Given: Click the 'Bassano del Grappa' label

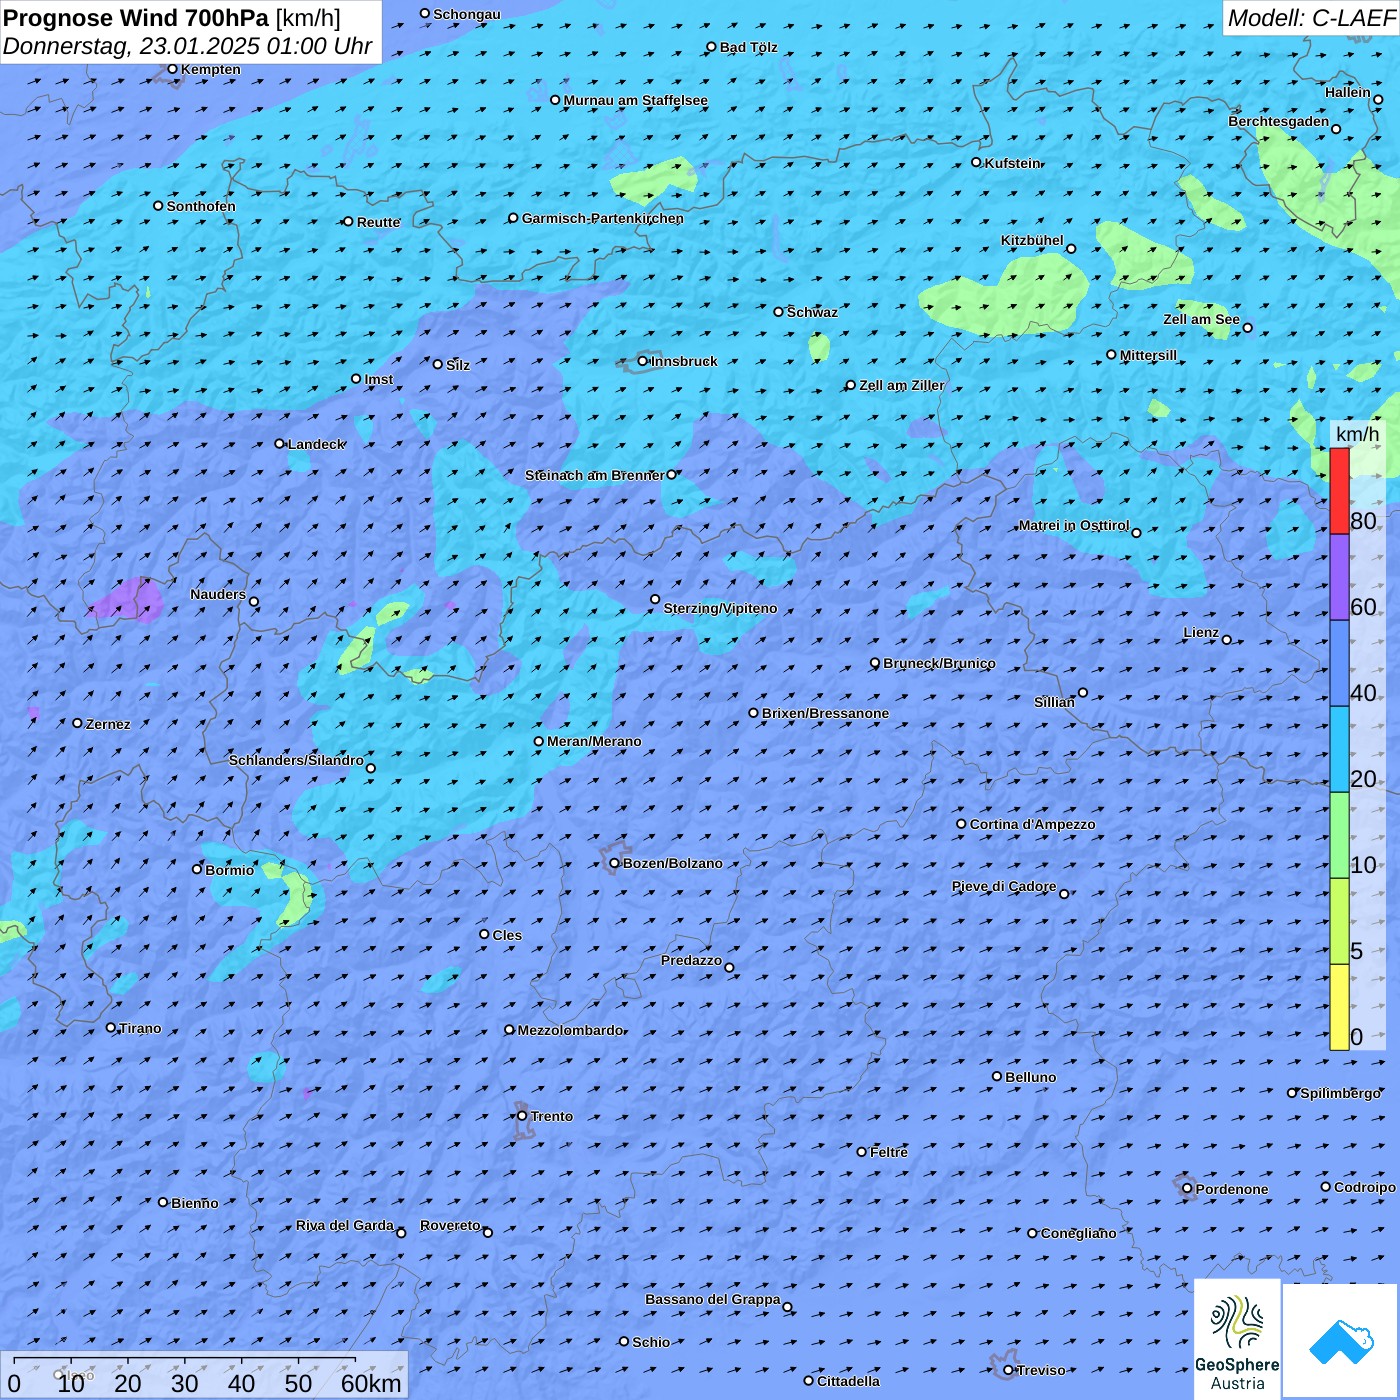Looking at the screenshot, I should click(x=712, y=1299).
